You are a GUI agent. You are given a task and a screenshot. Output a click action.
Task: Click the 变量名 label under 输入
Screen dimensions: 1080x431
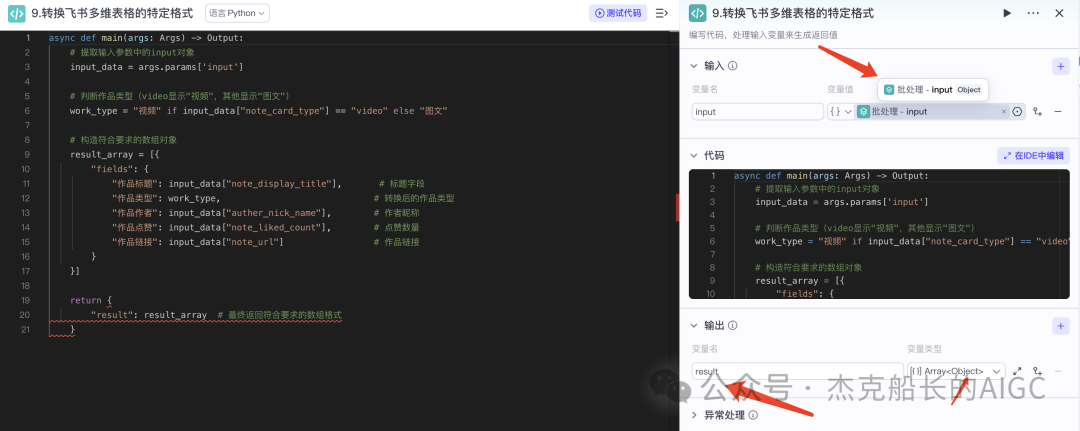click(x=705, y=89)
